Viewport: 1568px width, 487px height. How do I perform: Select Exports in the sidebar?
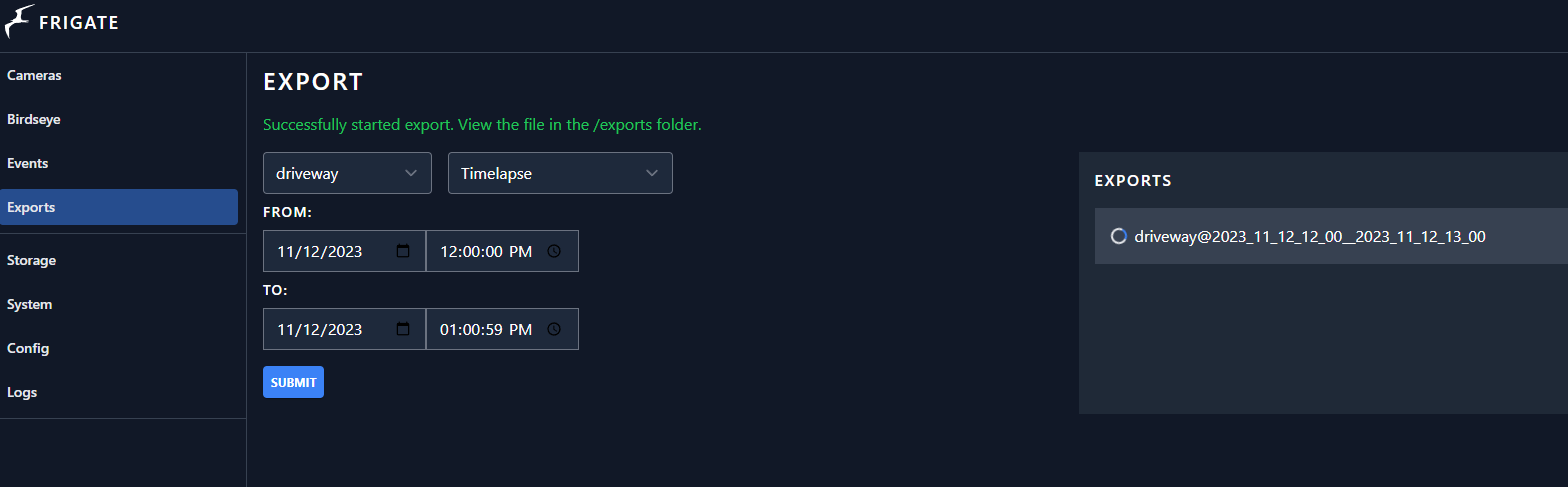(x=31, y=207)
